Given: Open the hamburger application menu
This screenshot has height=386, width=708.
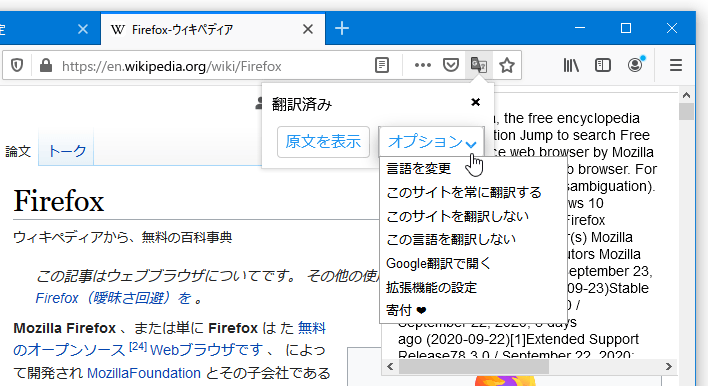Looking at the screenshot, I should [x=675, y=65].
